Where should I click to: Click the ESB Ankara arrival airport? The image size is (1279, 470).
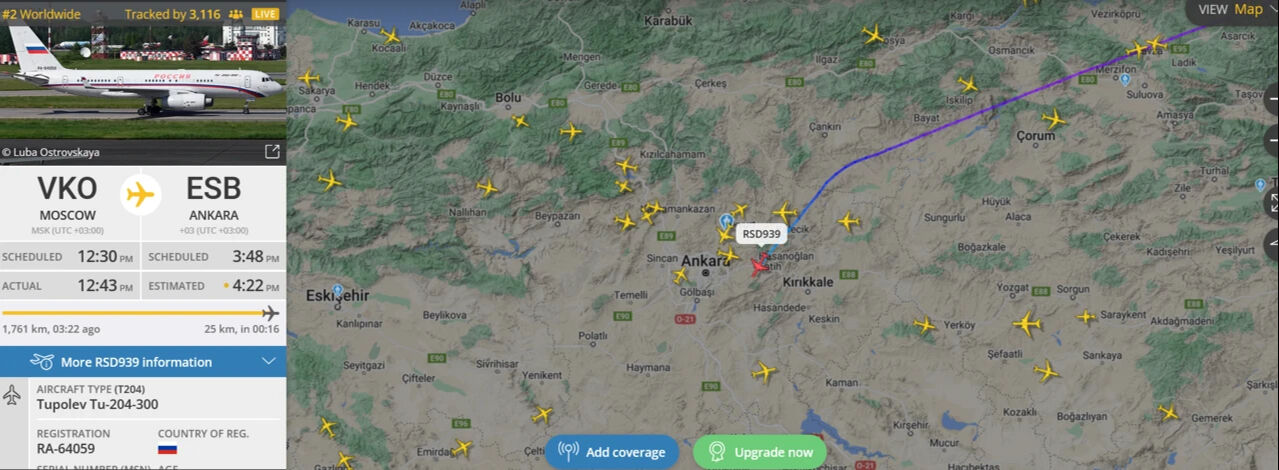coord(214,199)
